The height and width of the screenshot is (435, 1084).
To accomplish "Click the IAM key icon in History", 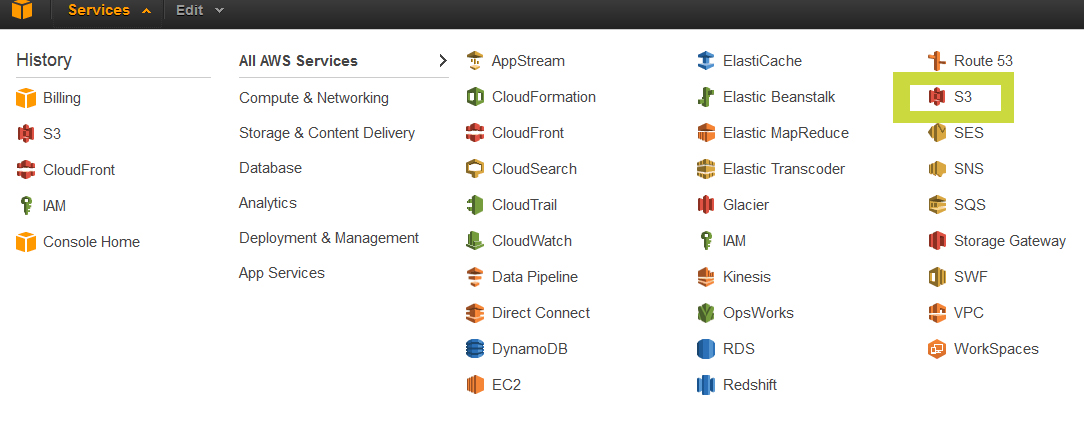I will click(x=26, y=205).
